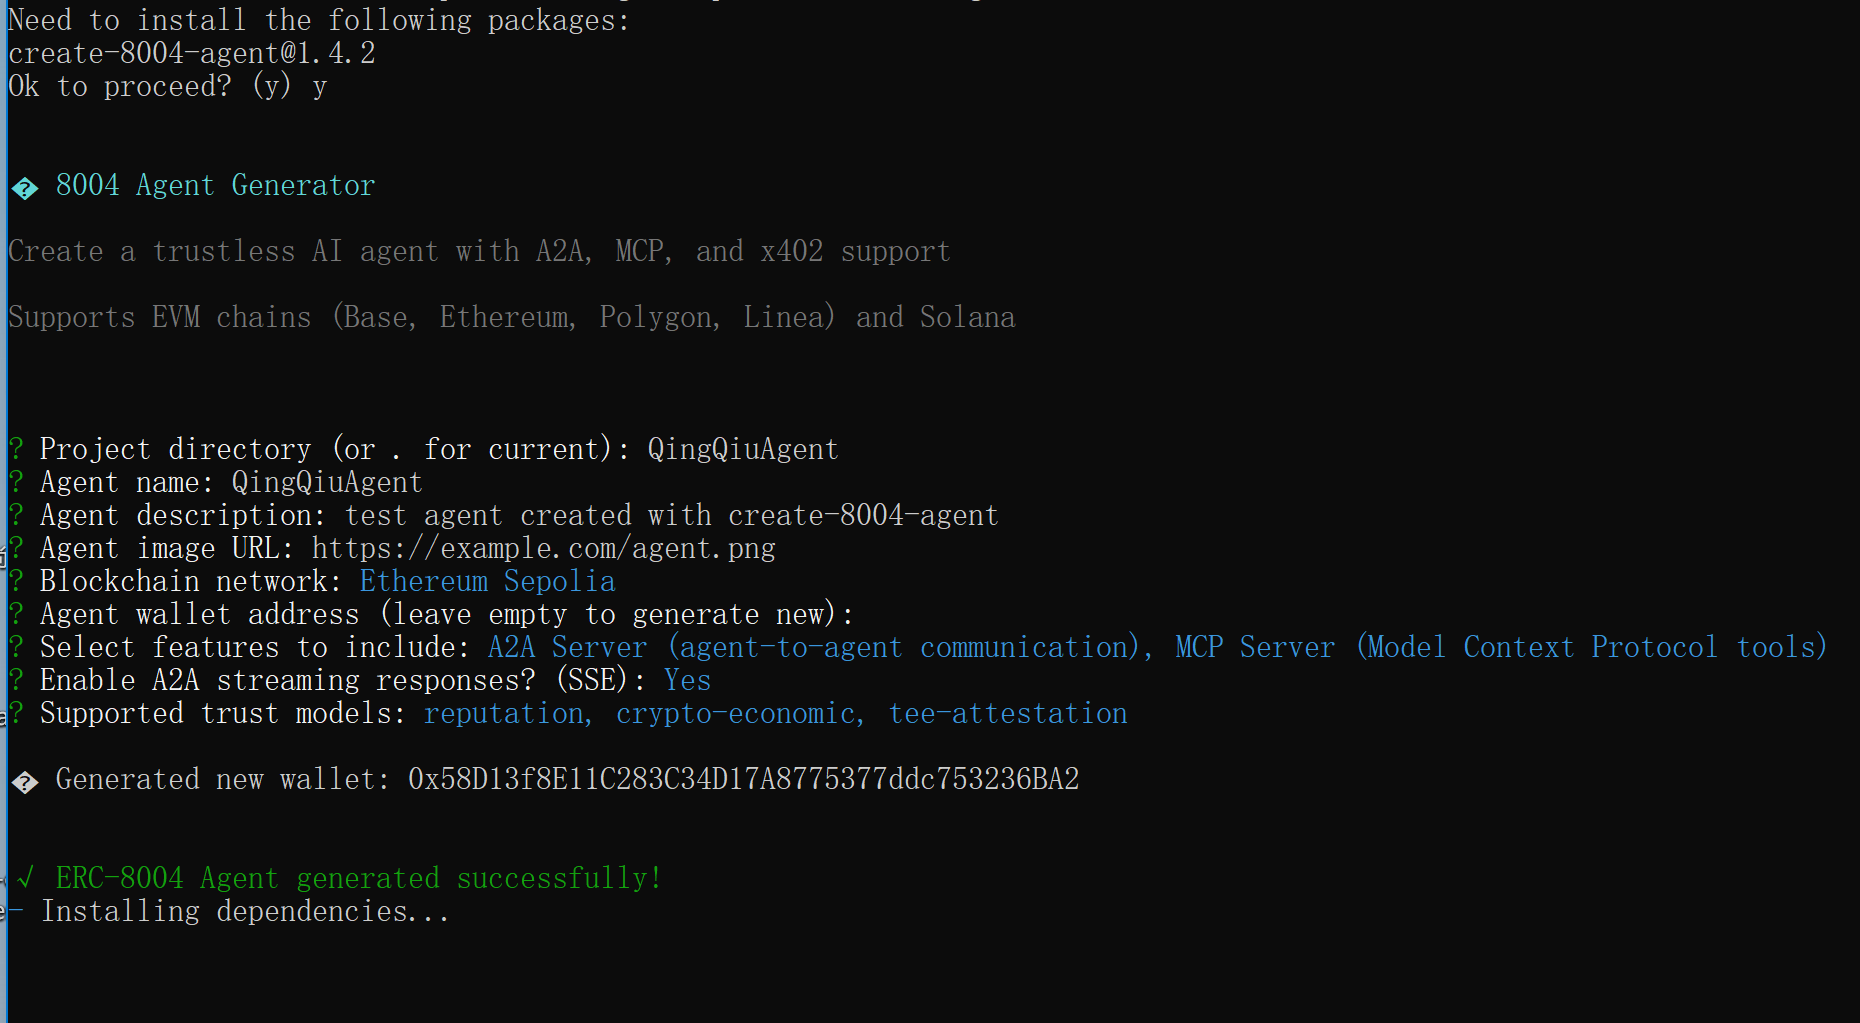
Task: Click the question mark before Enable A2A streaming
Action: pos(16,680)
